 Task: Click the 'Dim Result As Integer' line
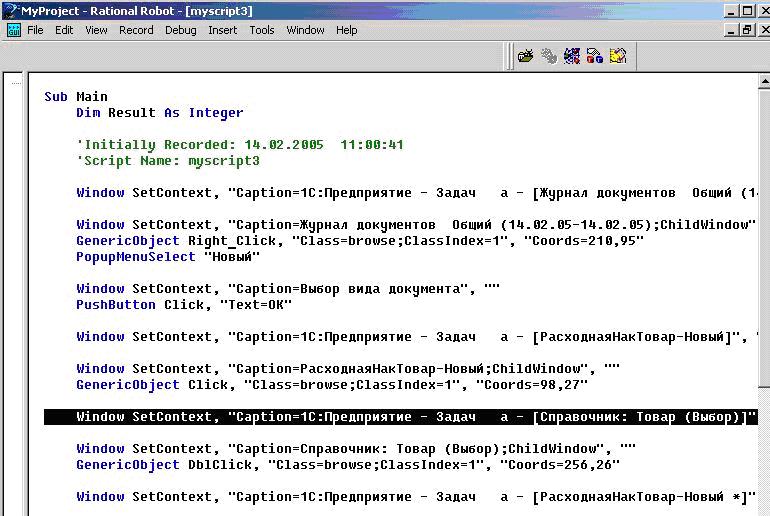click(x=160, y=113)
